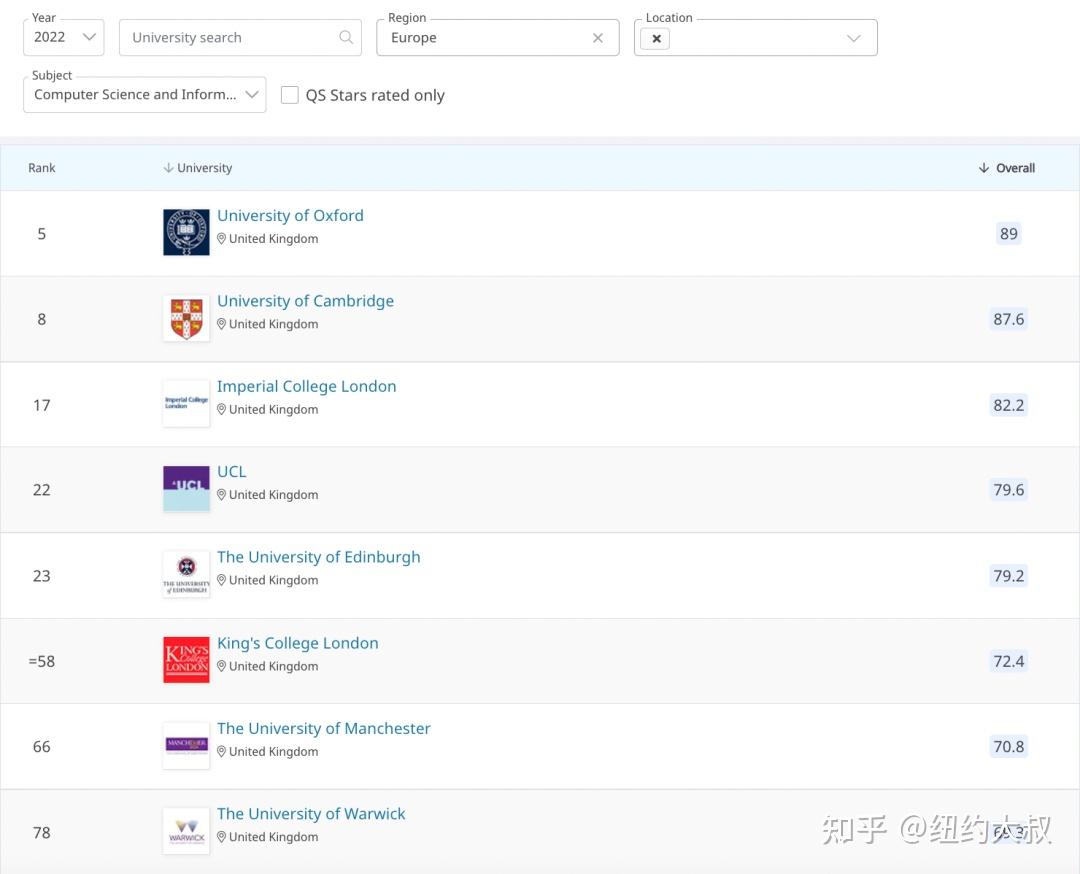
Task: Click the University of Warwick logo
Action: click(186, 830)
